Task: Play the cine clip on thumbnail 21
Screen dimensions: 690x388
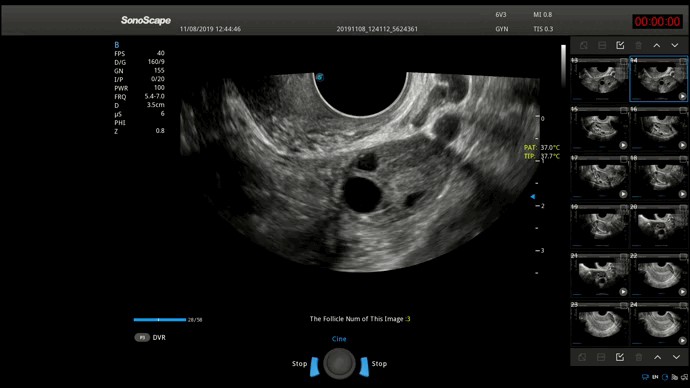Action: pyautogui.click(x=623, y=292)
